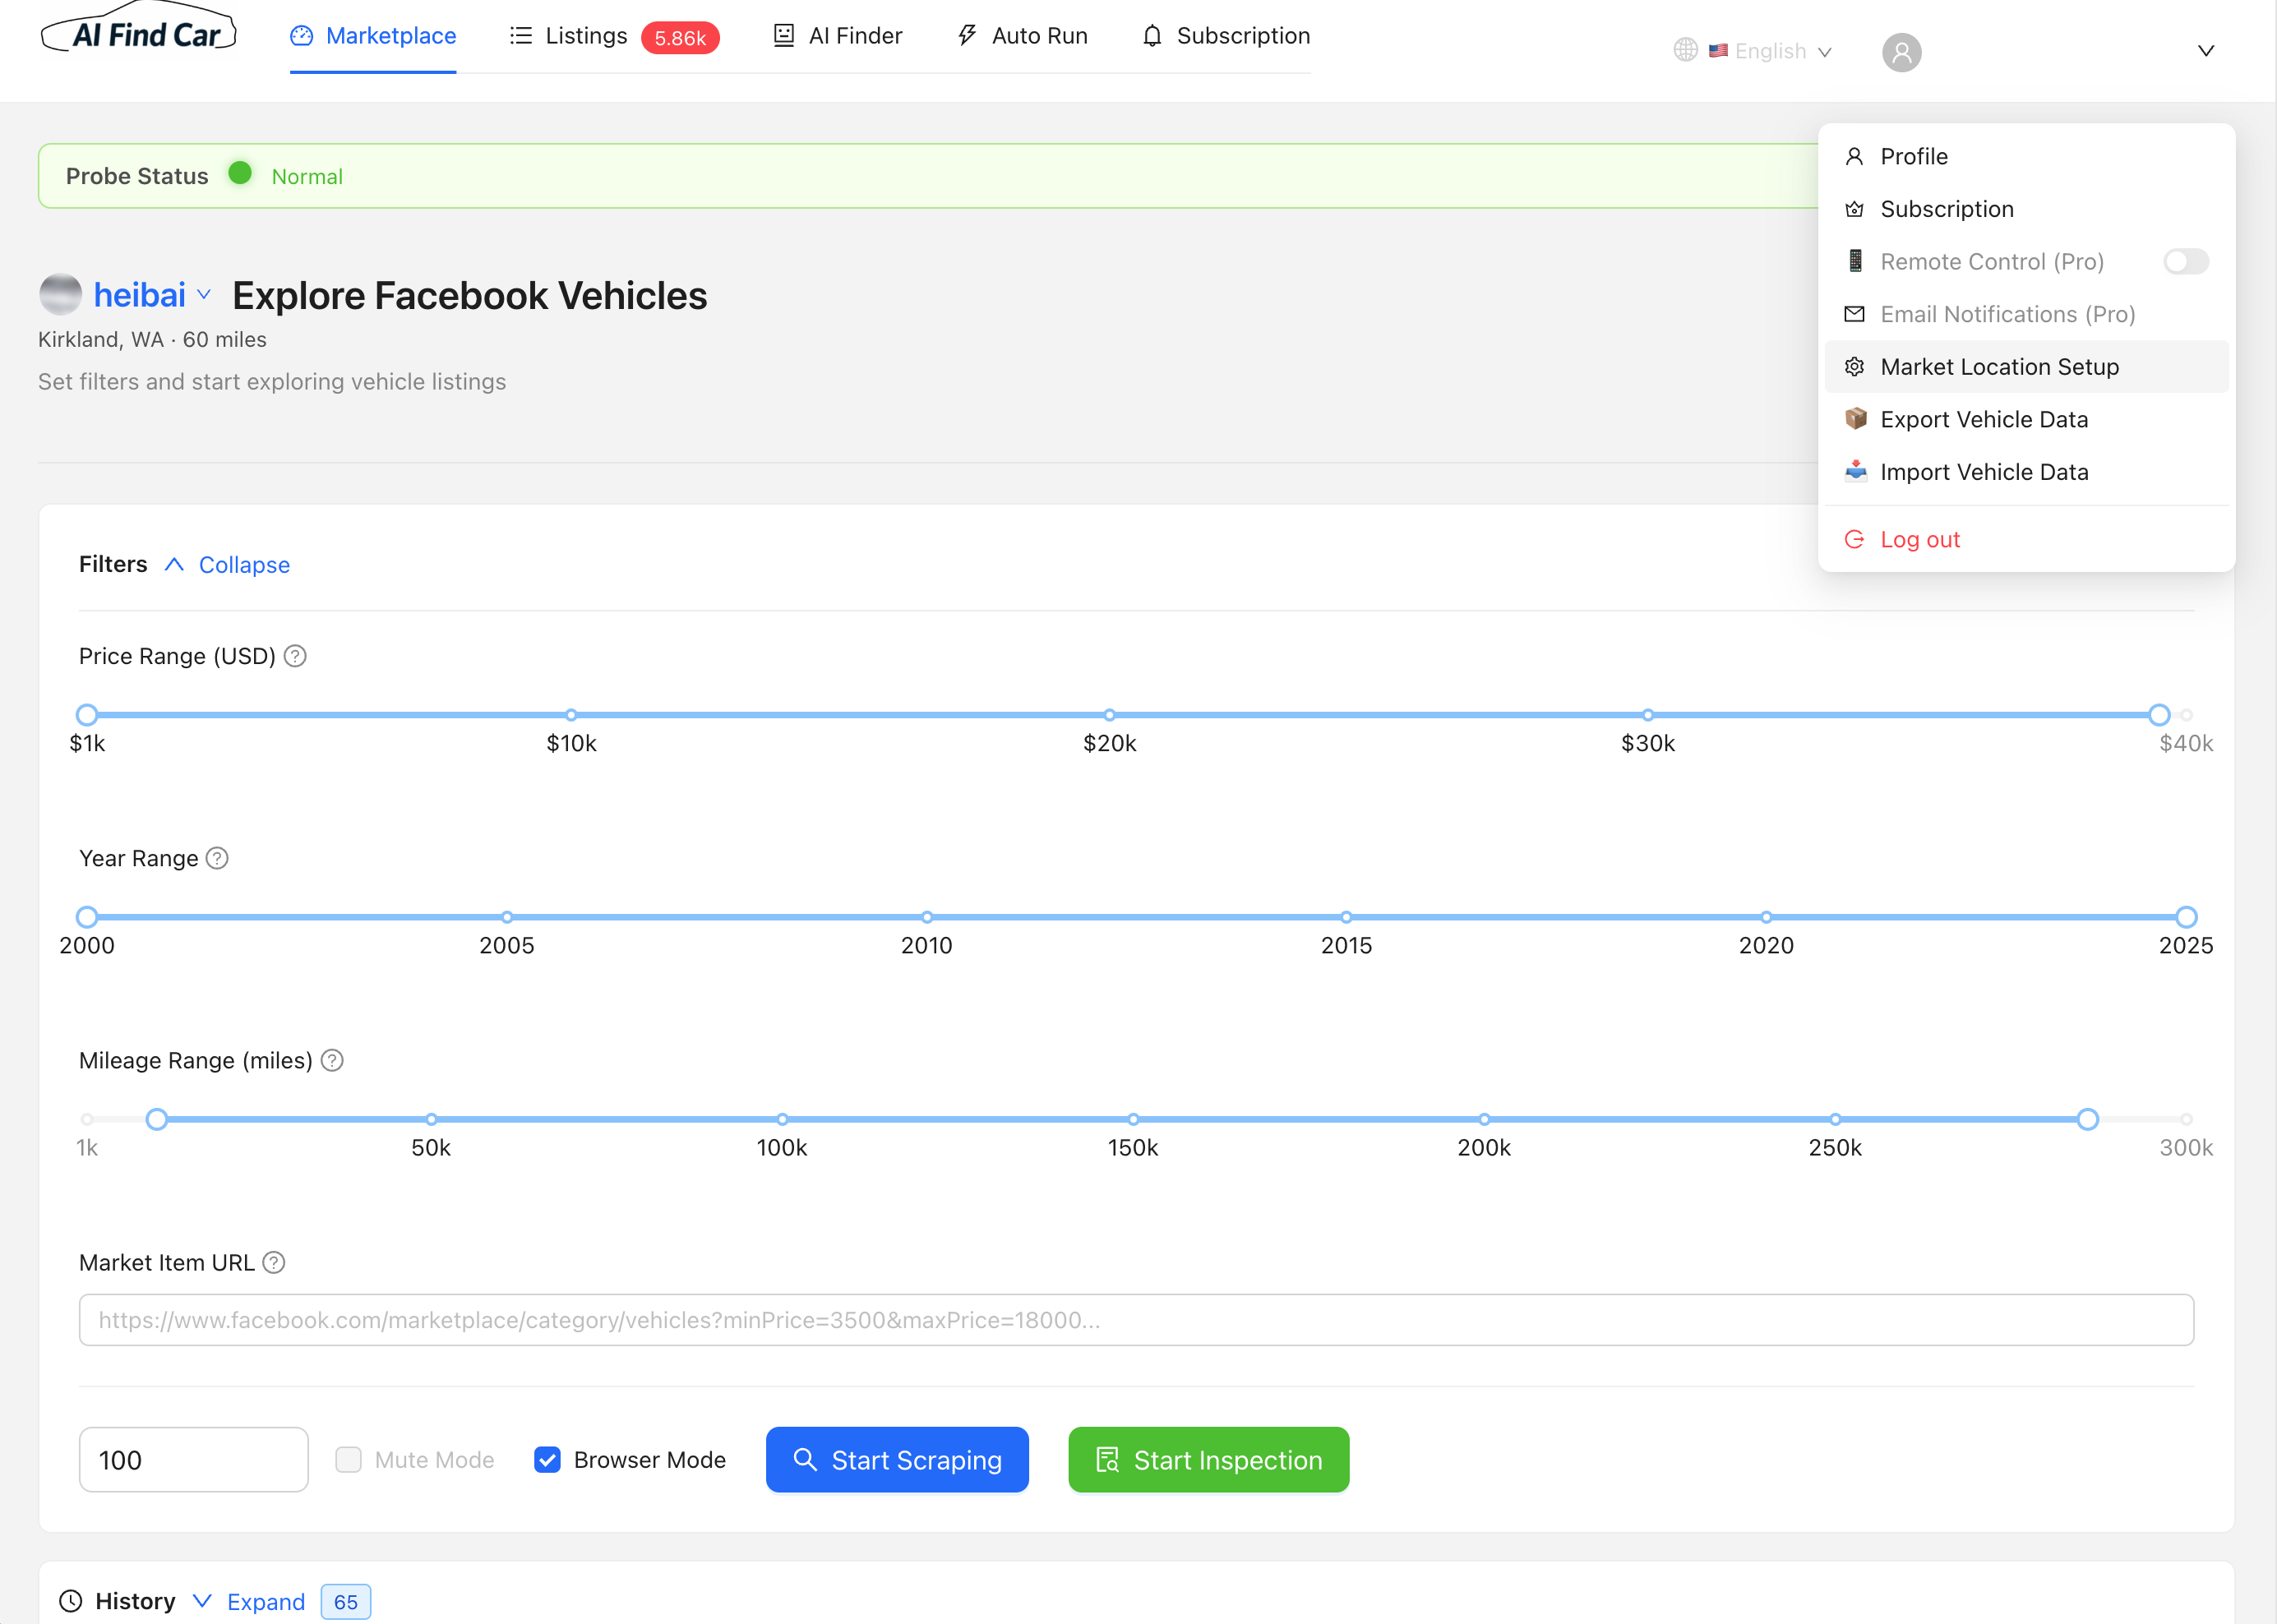Focus the Market Item URL input field
The image size is (2277, 1624).
click(1136, 1320)
